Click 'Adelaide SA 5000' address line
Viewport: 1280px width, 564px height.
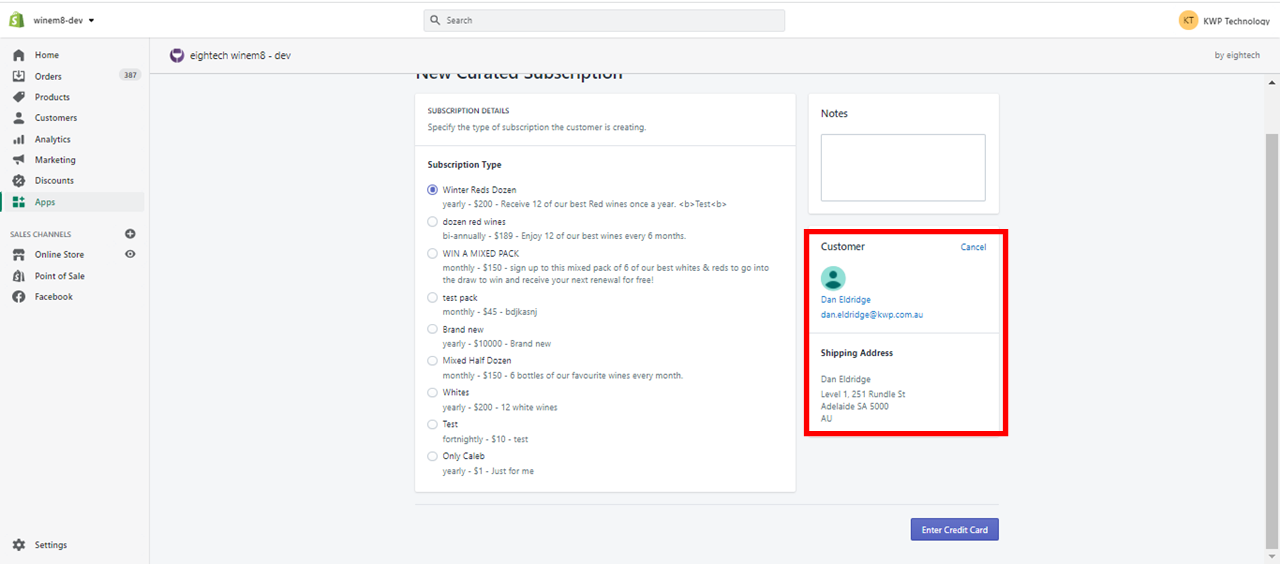855,407
